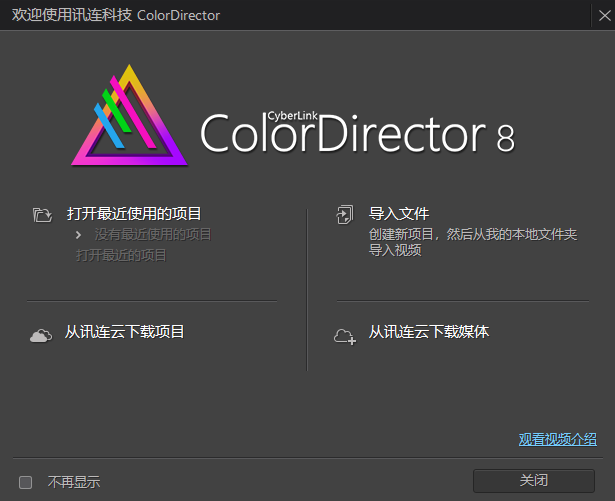Screen dimensions: 615x501
Task: Expand the 没有最近使用的项目 chevron
Action: [x=78, y=235]
